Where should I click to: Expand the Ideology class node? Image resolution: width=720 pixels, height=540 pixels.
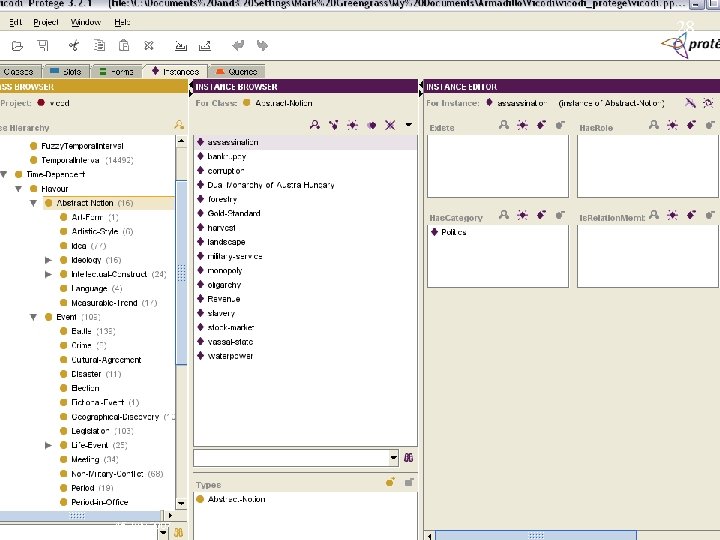coord(48,260)
